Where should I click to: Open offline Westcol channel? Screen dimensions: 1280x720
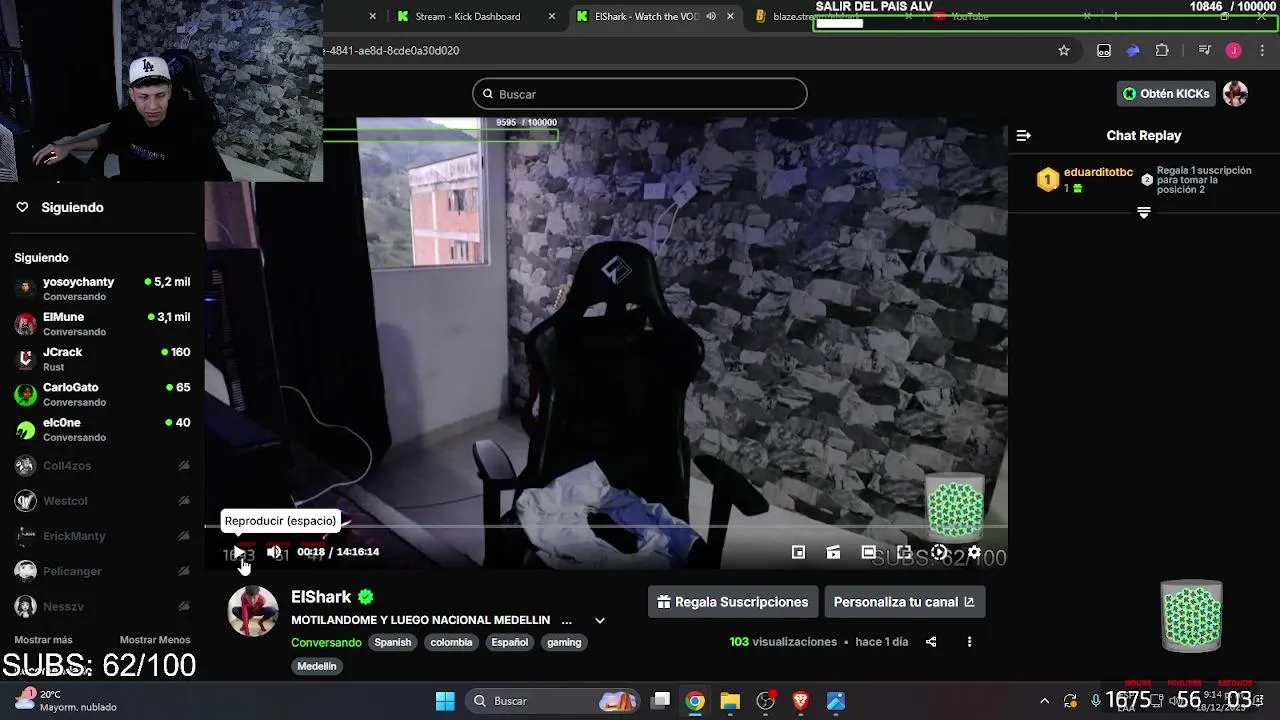(102, 500)
